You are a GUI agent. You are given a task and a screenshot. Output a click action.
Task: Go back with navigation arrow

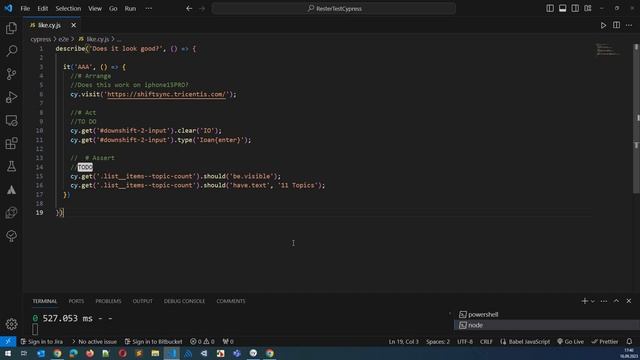(x=189, y=8)
